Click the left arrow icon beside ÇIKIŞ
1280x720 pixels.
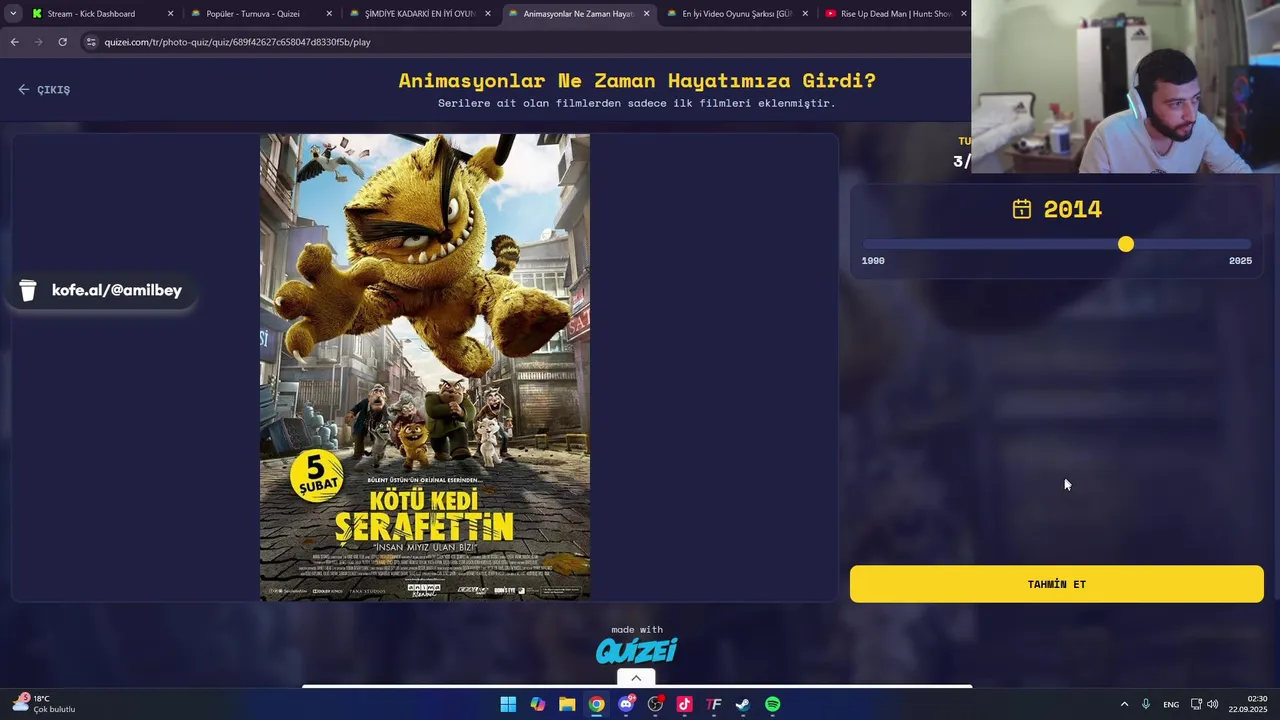(24, 90)
